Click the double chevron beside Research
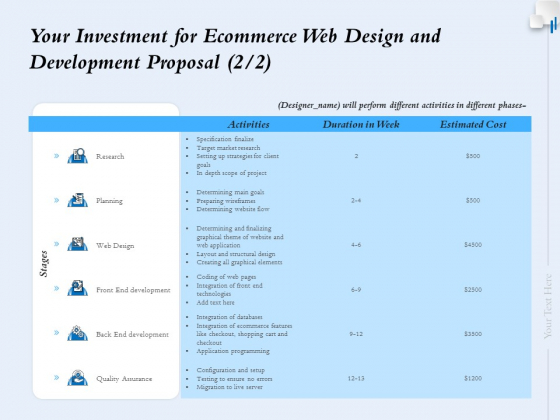This screenshot has width=560, height=420. (56, 156)
